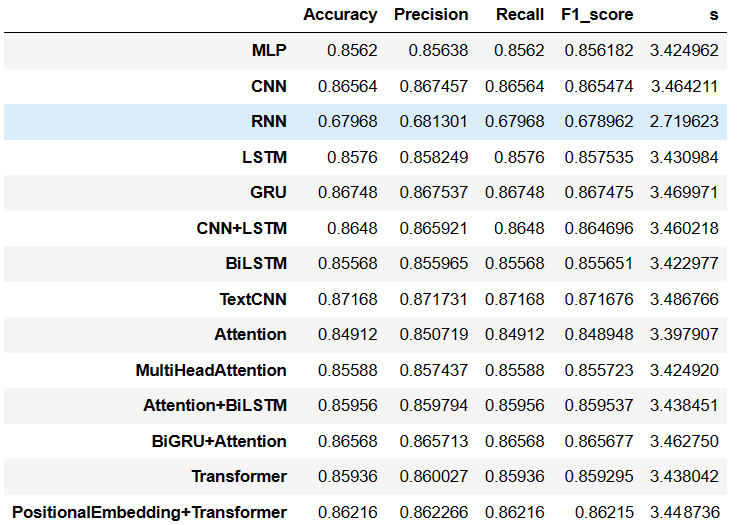The image size is (738, 525).
Task: Click the BiGRU+Attention row label
Action: pyautogui.click(x=219, y=441)
